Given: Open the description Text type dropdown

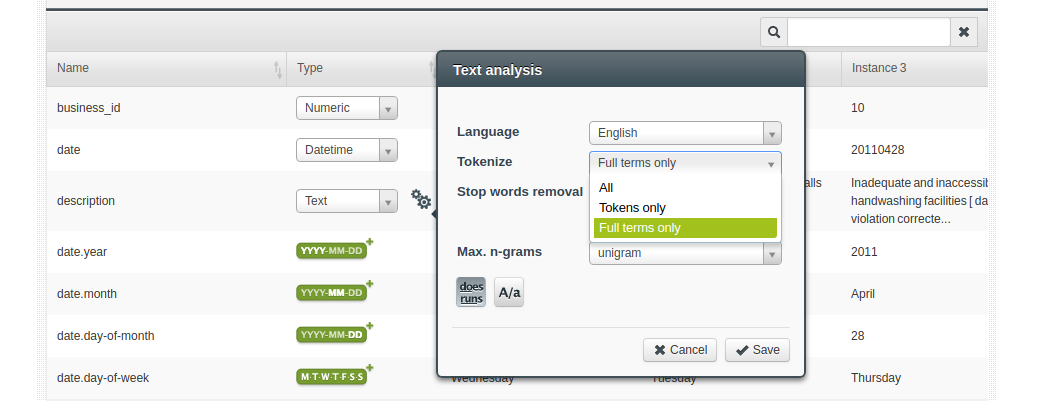Looking at the screenshot, I should click(x=347, y=201).
